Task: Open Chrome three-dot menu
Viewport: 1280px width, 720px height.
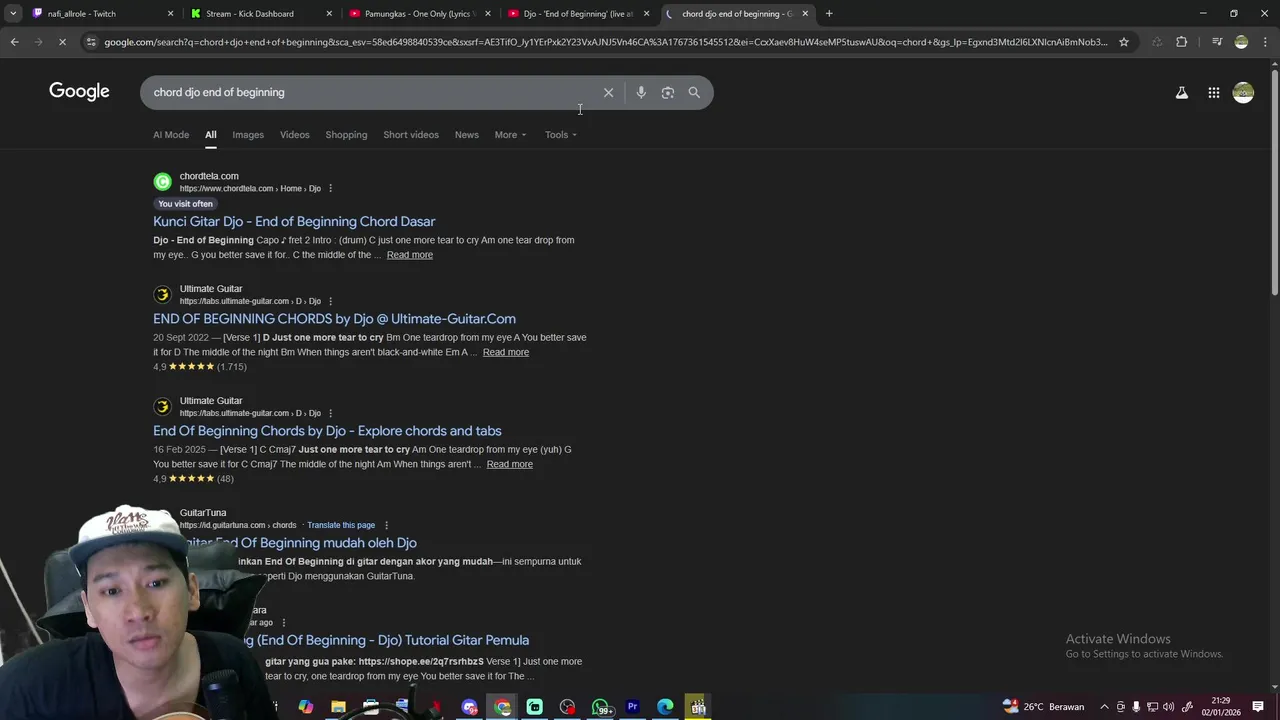Action: point(1266,42)
